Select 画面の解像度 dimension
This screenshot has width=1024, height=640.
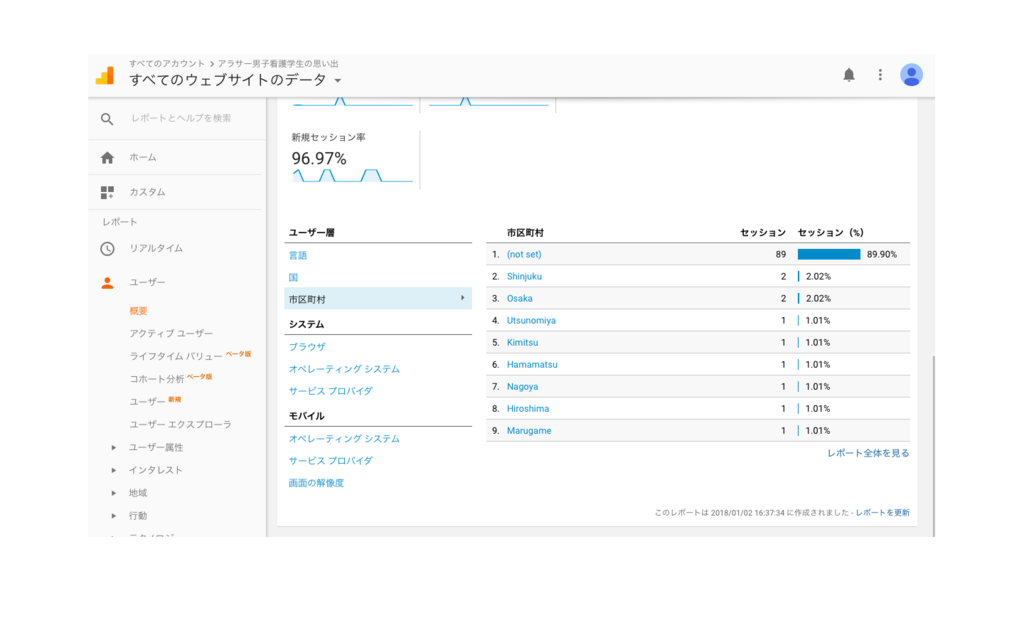click(x=316, y=483)
